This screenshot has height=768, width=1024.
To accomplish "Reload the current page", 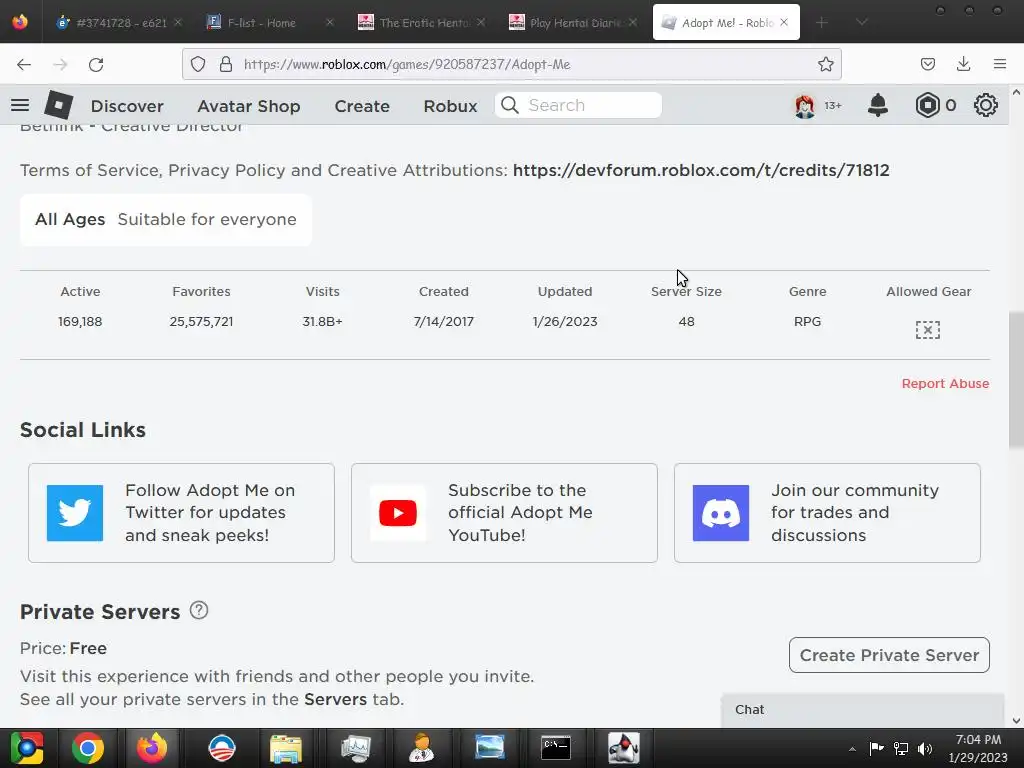I will 96,64.
